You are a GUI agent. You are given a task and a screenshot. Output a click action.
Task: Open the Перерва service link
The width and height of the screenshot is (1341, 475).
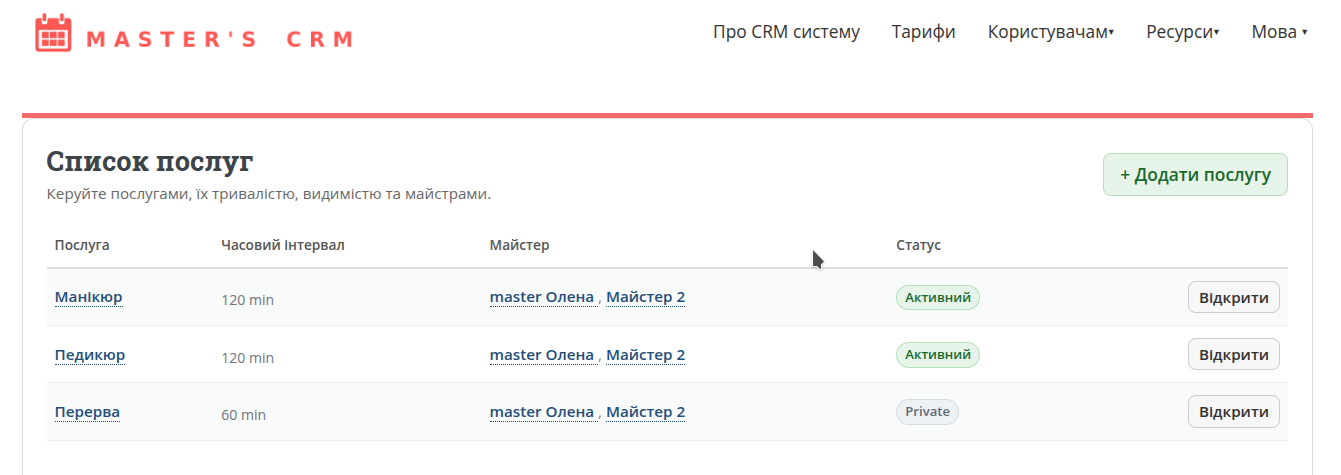pos(87,412)
